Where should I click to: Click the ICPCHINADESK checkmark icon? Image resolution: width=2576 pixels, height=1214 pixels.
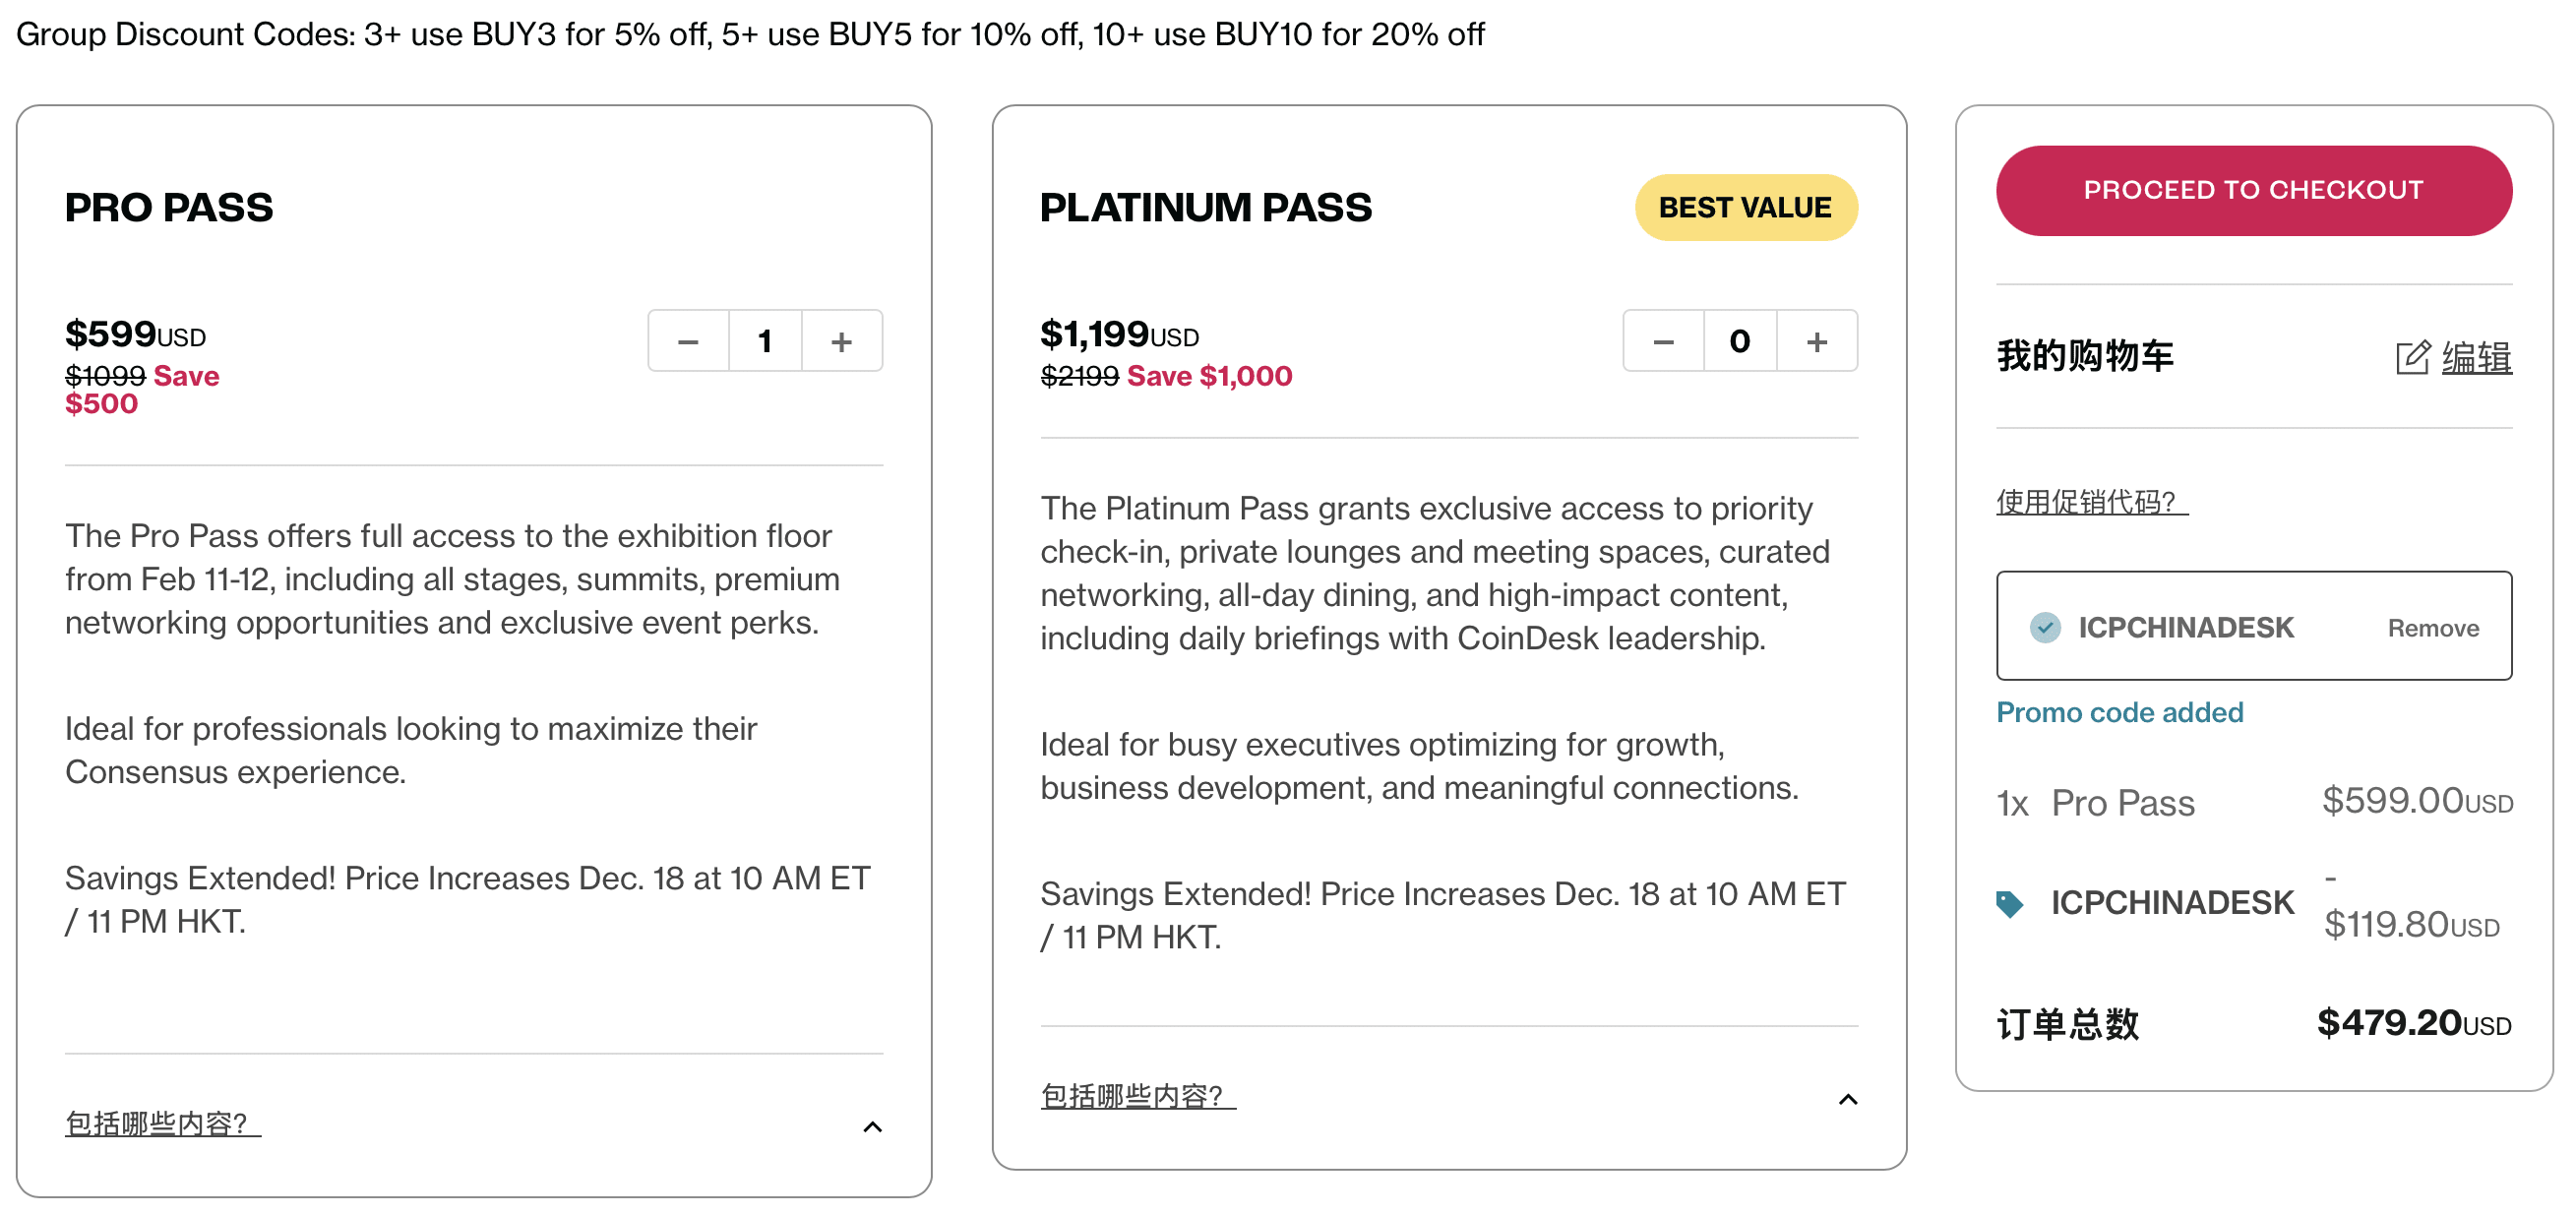[2045, 627]
